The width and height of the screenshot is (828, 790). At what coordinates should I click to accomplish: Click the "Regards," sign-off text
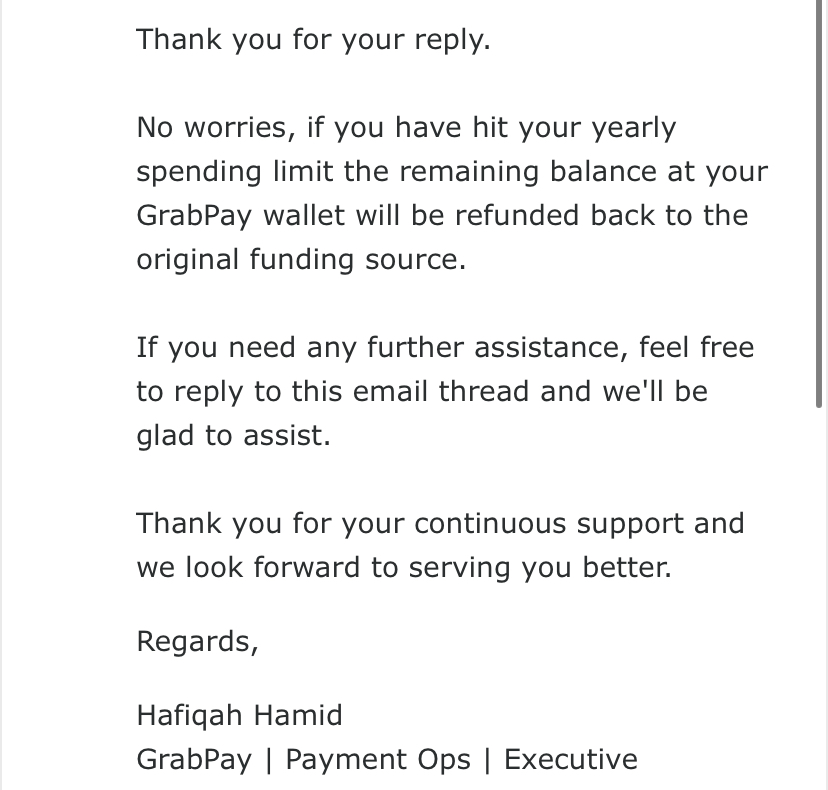click(x=197, y=642)
